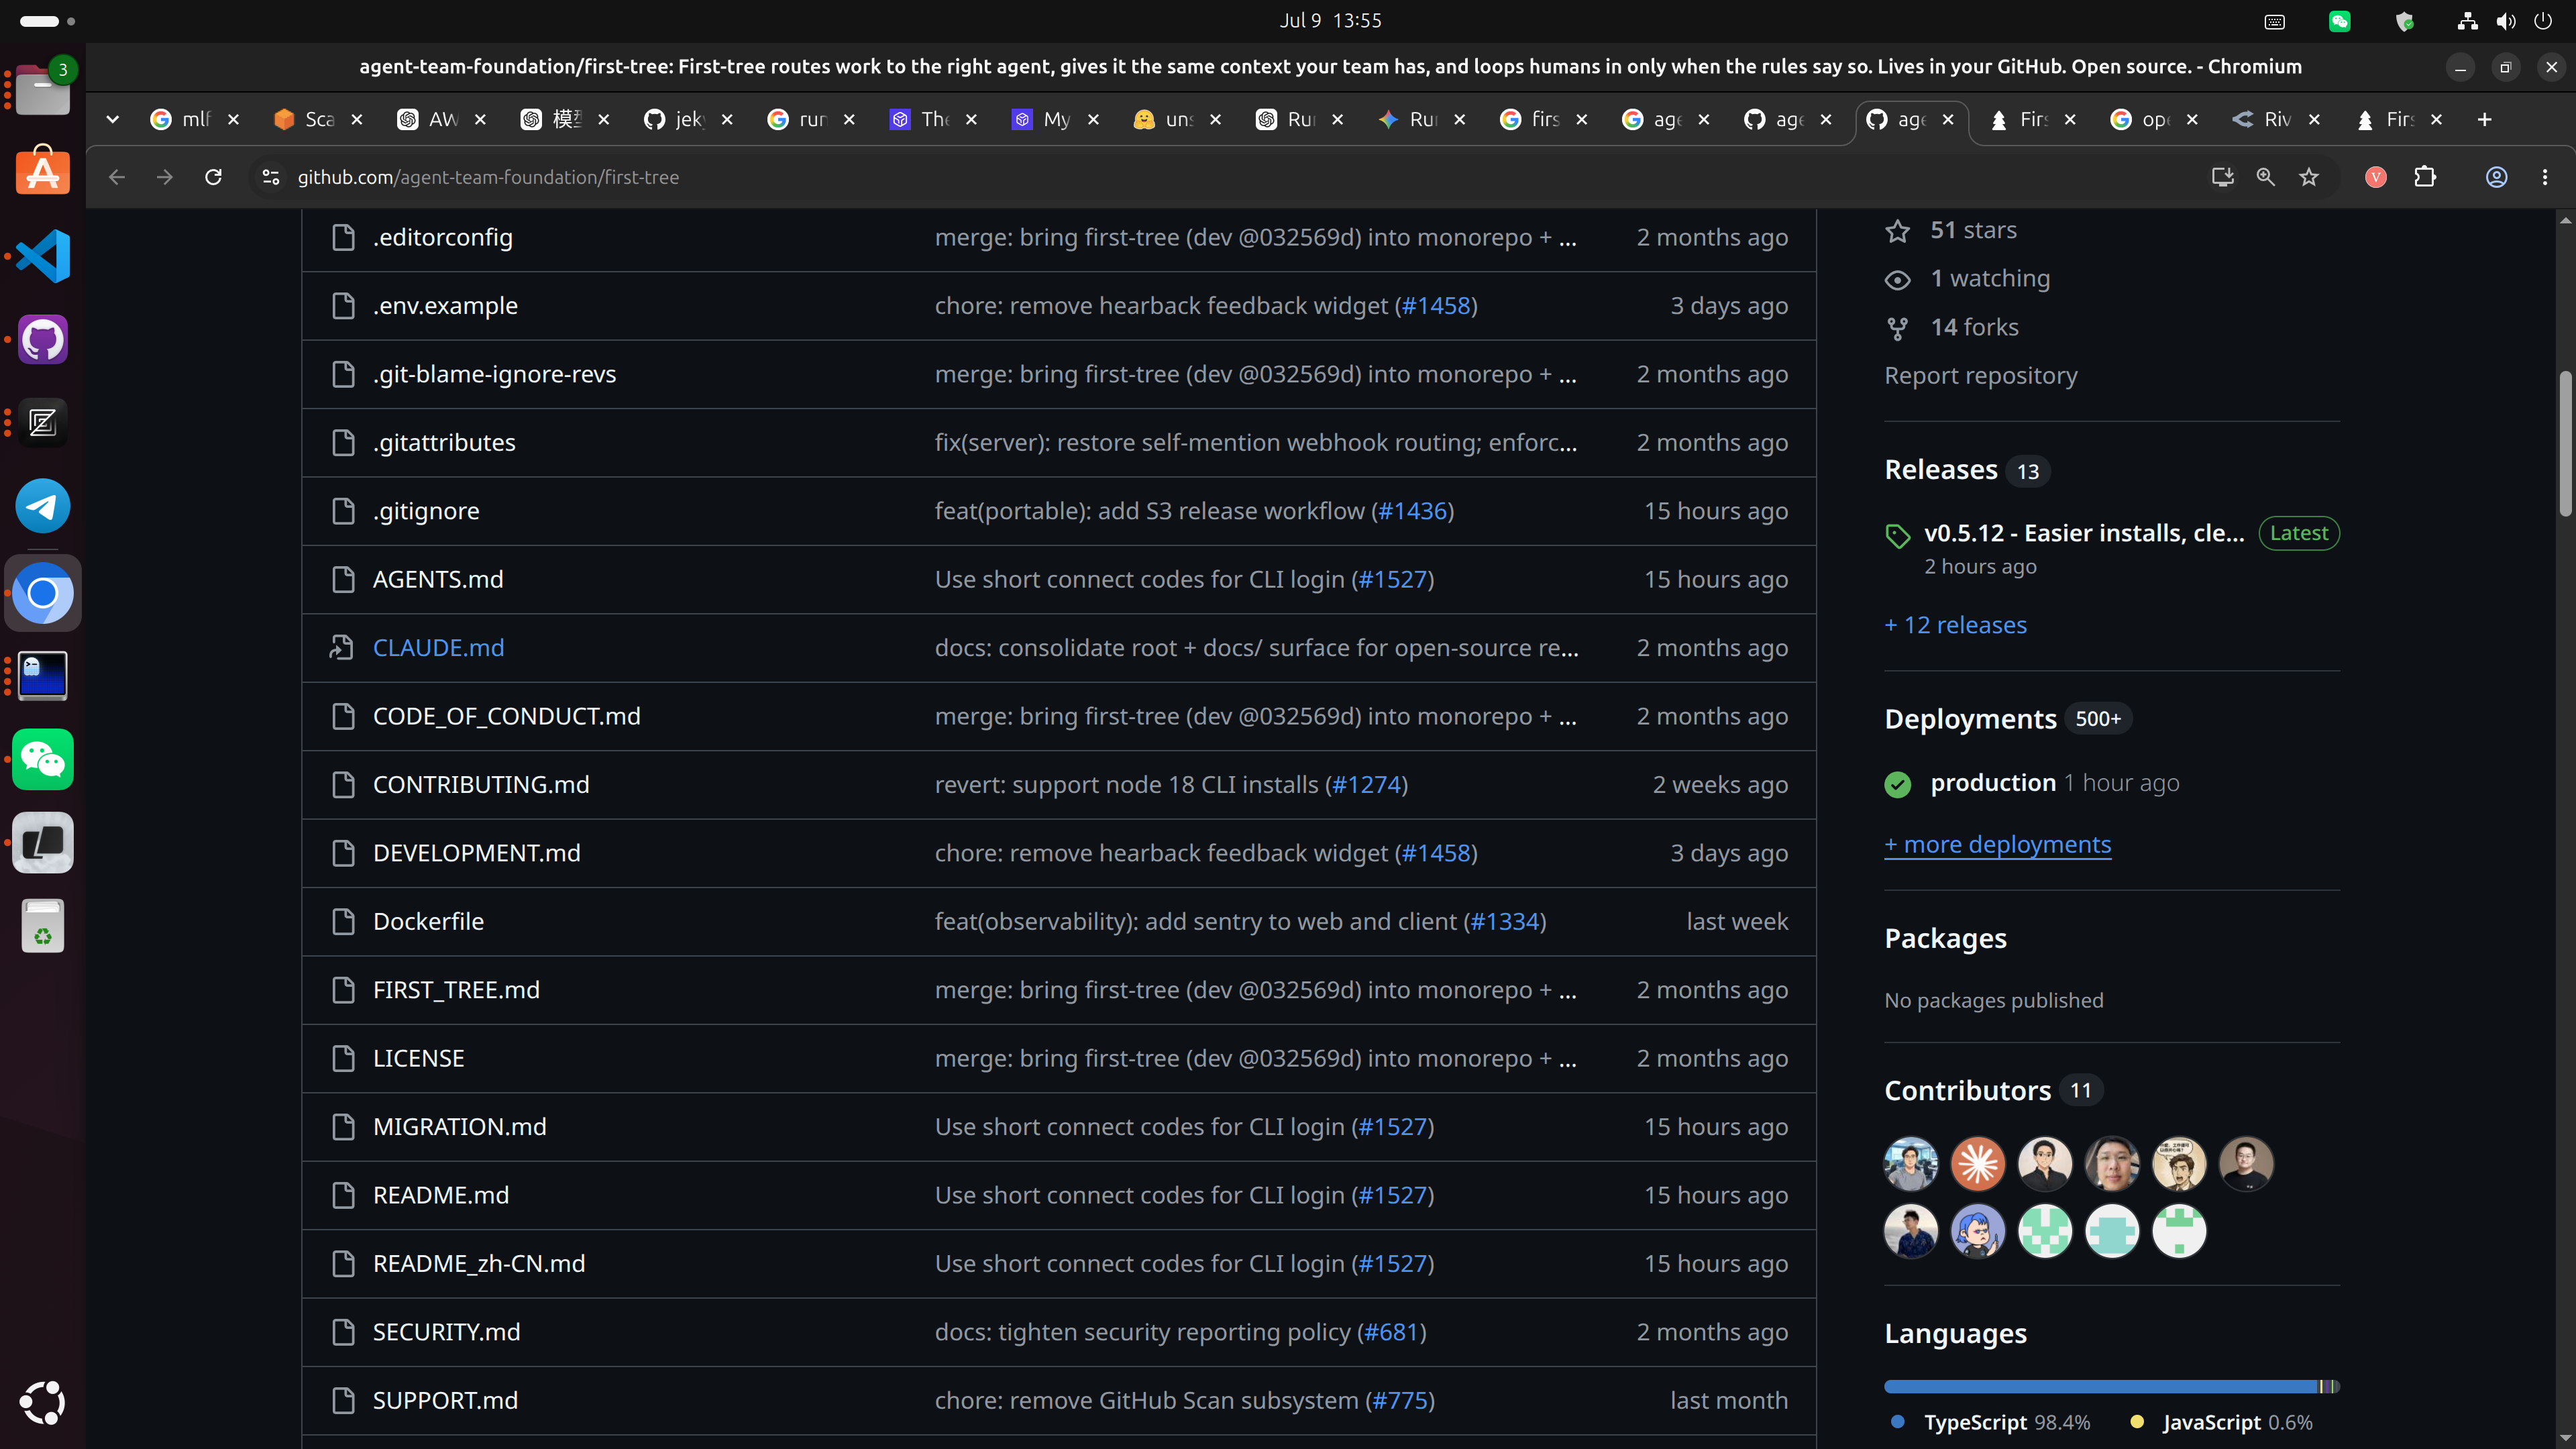
Task: Open site information icon in address bar
Action: 270,177
